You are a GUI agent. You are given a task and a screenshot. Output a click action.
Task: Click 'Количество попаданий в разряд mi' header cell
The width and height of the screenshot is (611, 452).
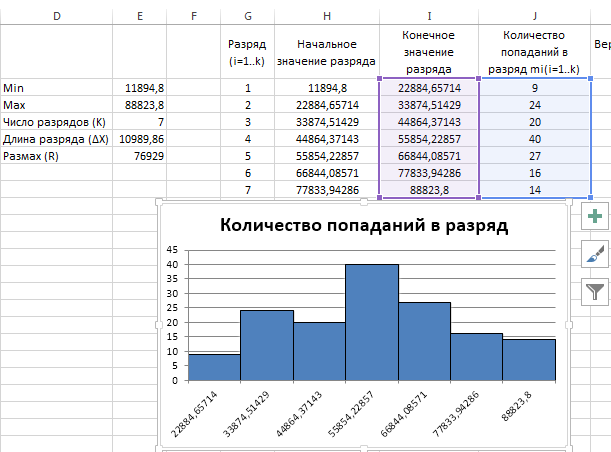[x=535, y=52]
